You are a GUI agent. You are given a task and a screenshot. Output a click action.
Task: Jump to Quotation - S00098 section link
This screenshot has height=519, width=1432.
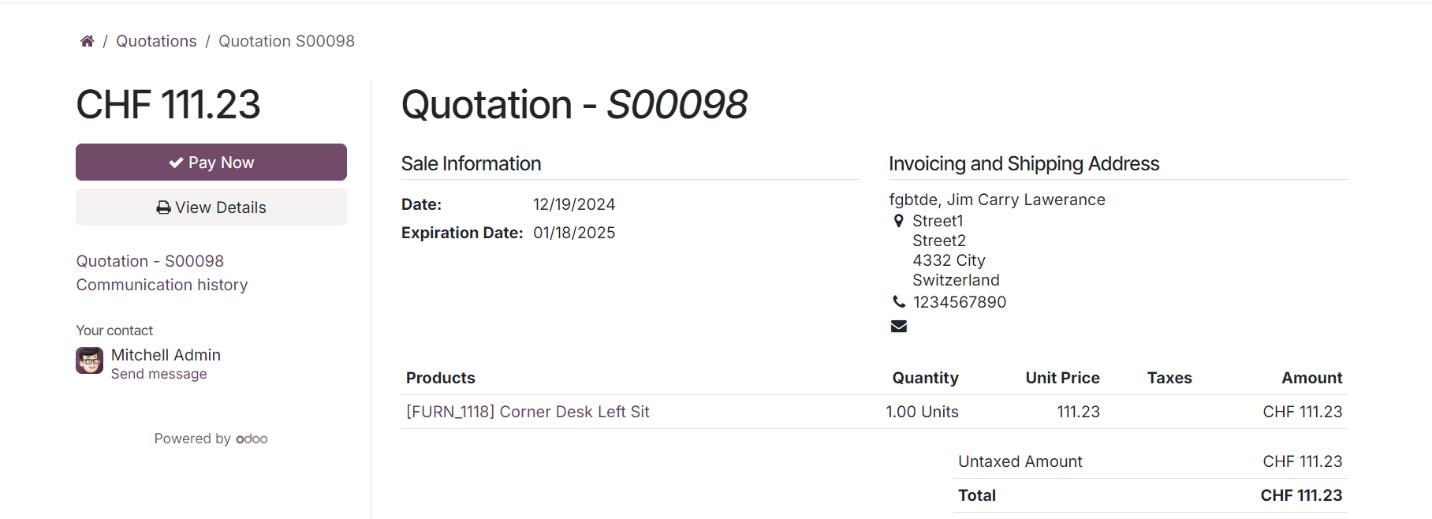point(150,261)
